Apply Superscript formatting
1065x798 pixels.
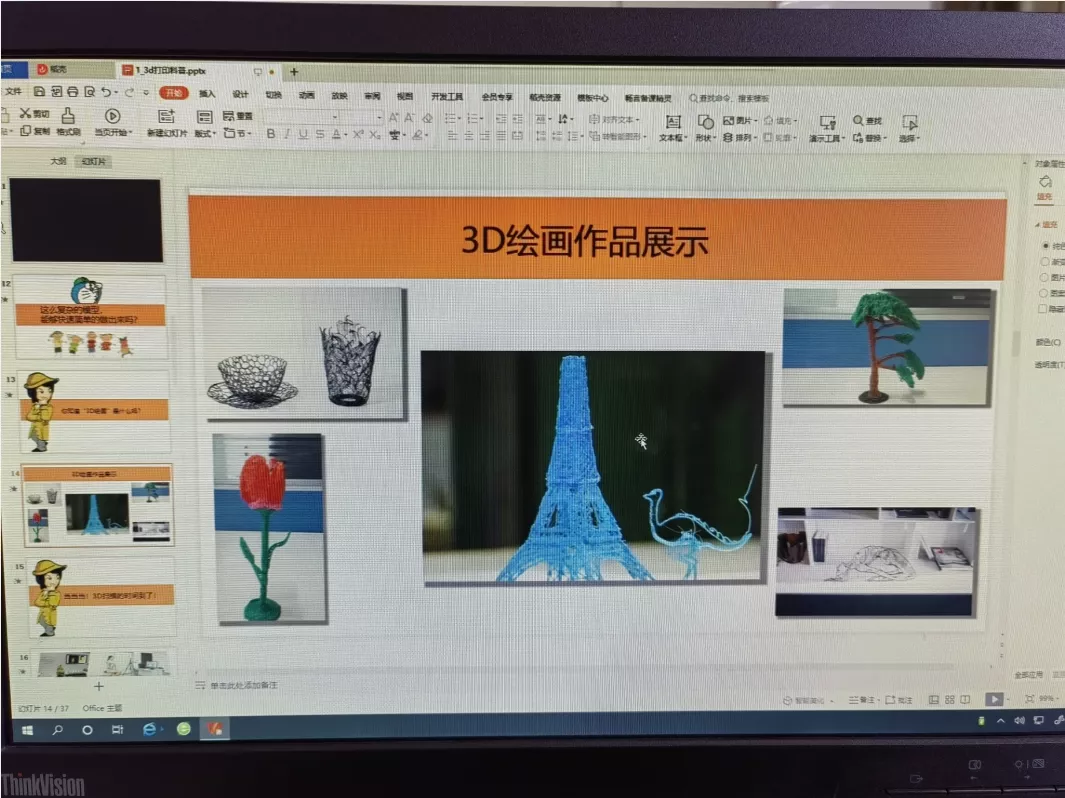(358, 134)
